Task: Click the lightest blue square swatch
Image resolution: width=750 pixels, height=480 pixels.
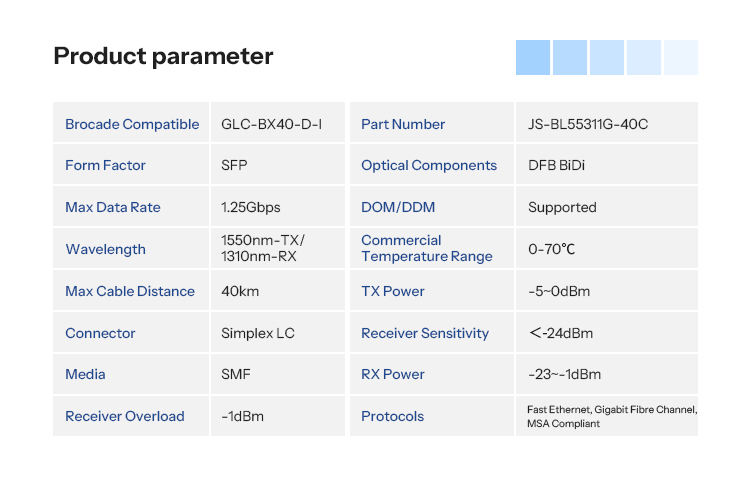Action: tap(681, 57)
